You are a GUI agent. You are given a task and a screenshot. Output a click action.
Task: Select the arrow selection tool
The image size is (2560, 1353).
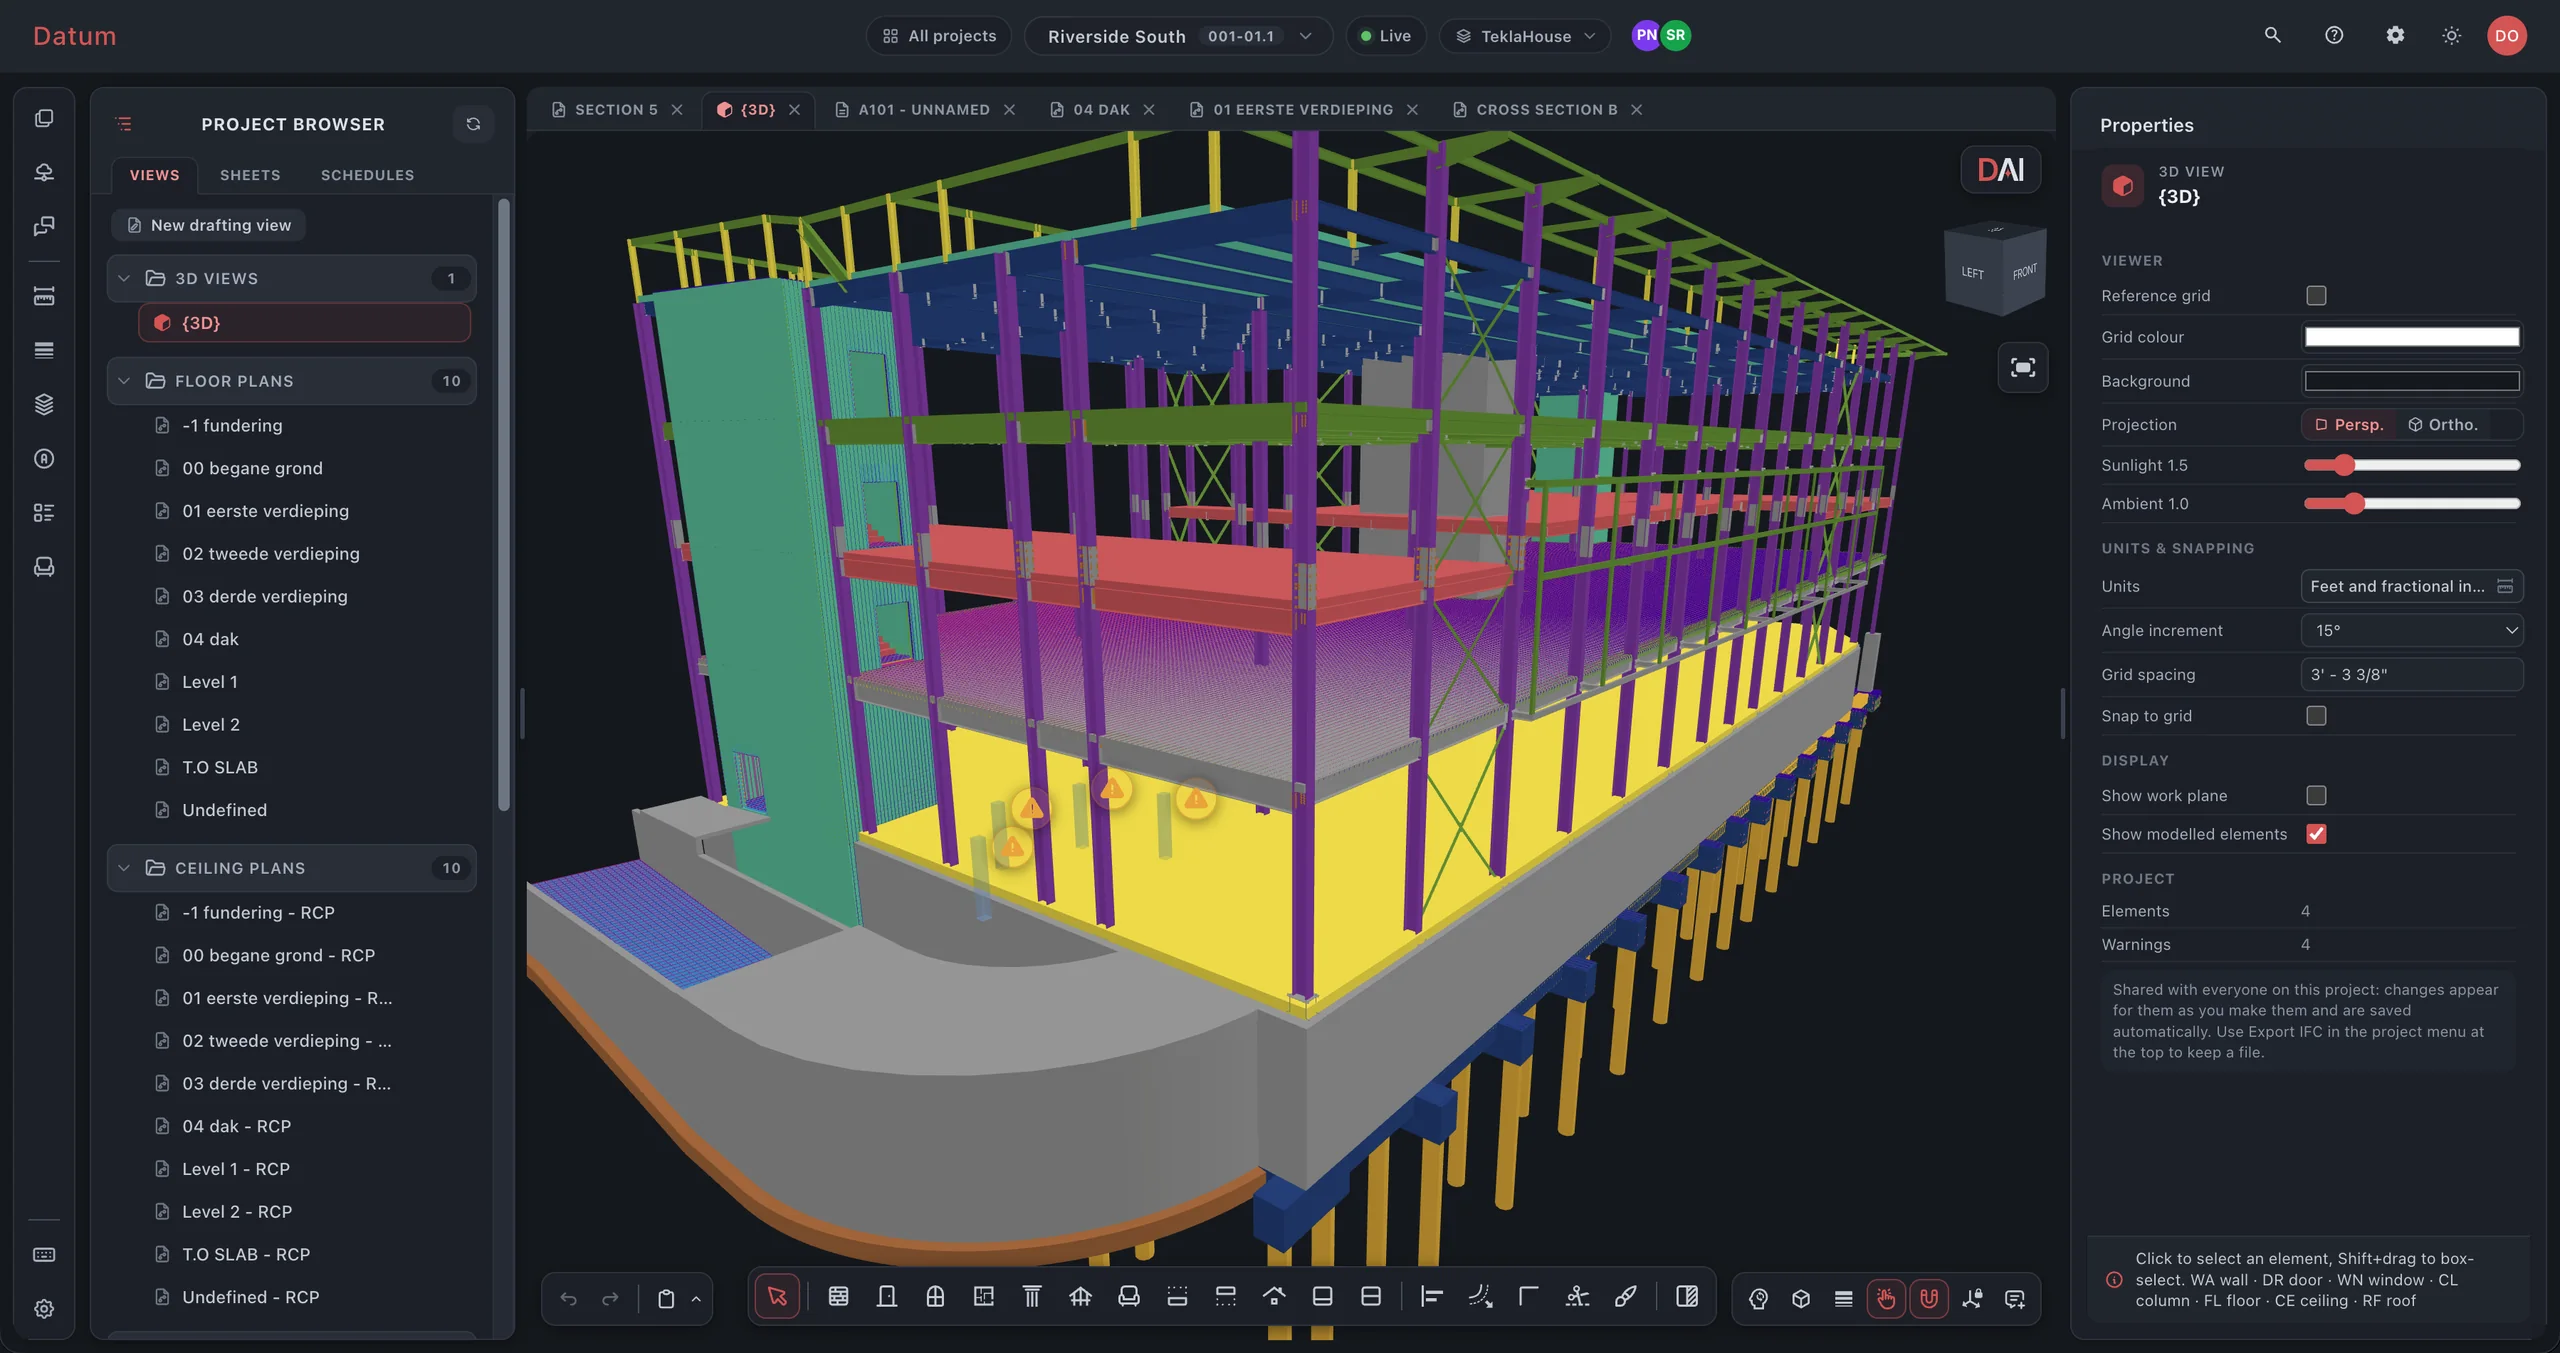point(777,1298)
